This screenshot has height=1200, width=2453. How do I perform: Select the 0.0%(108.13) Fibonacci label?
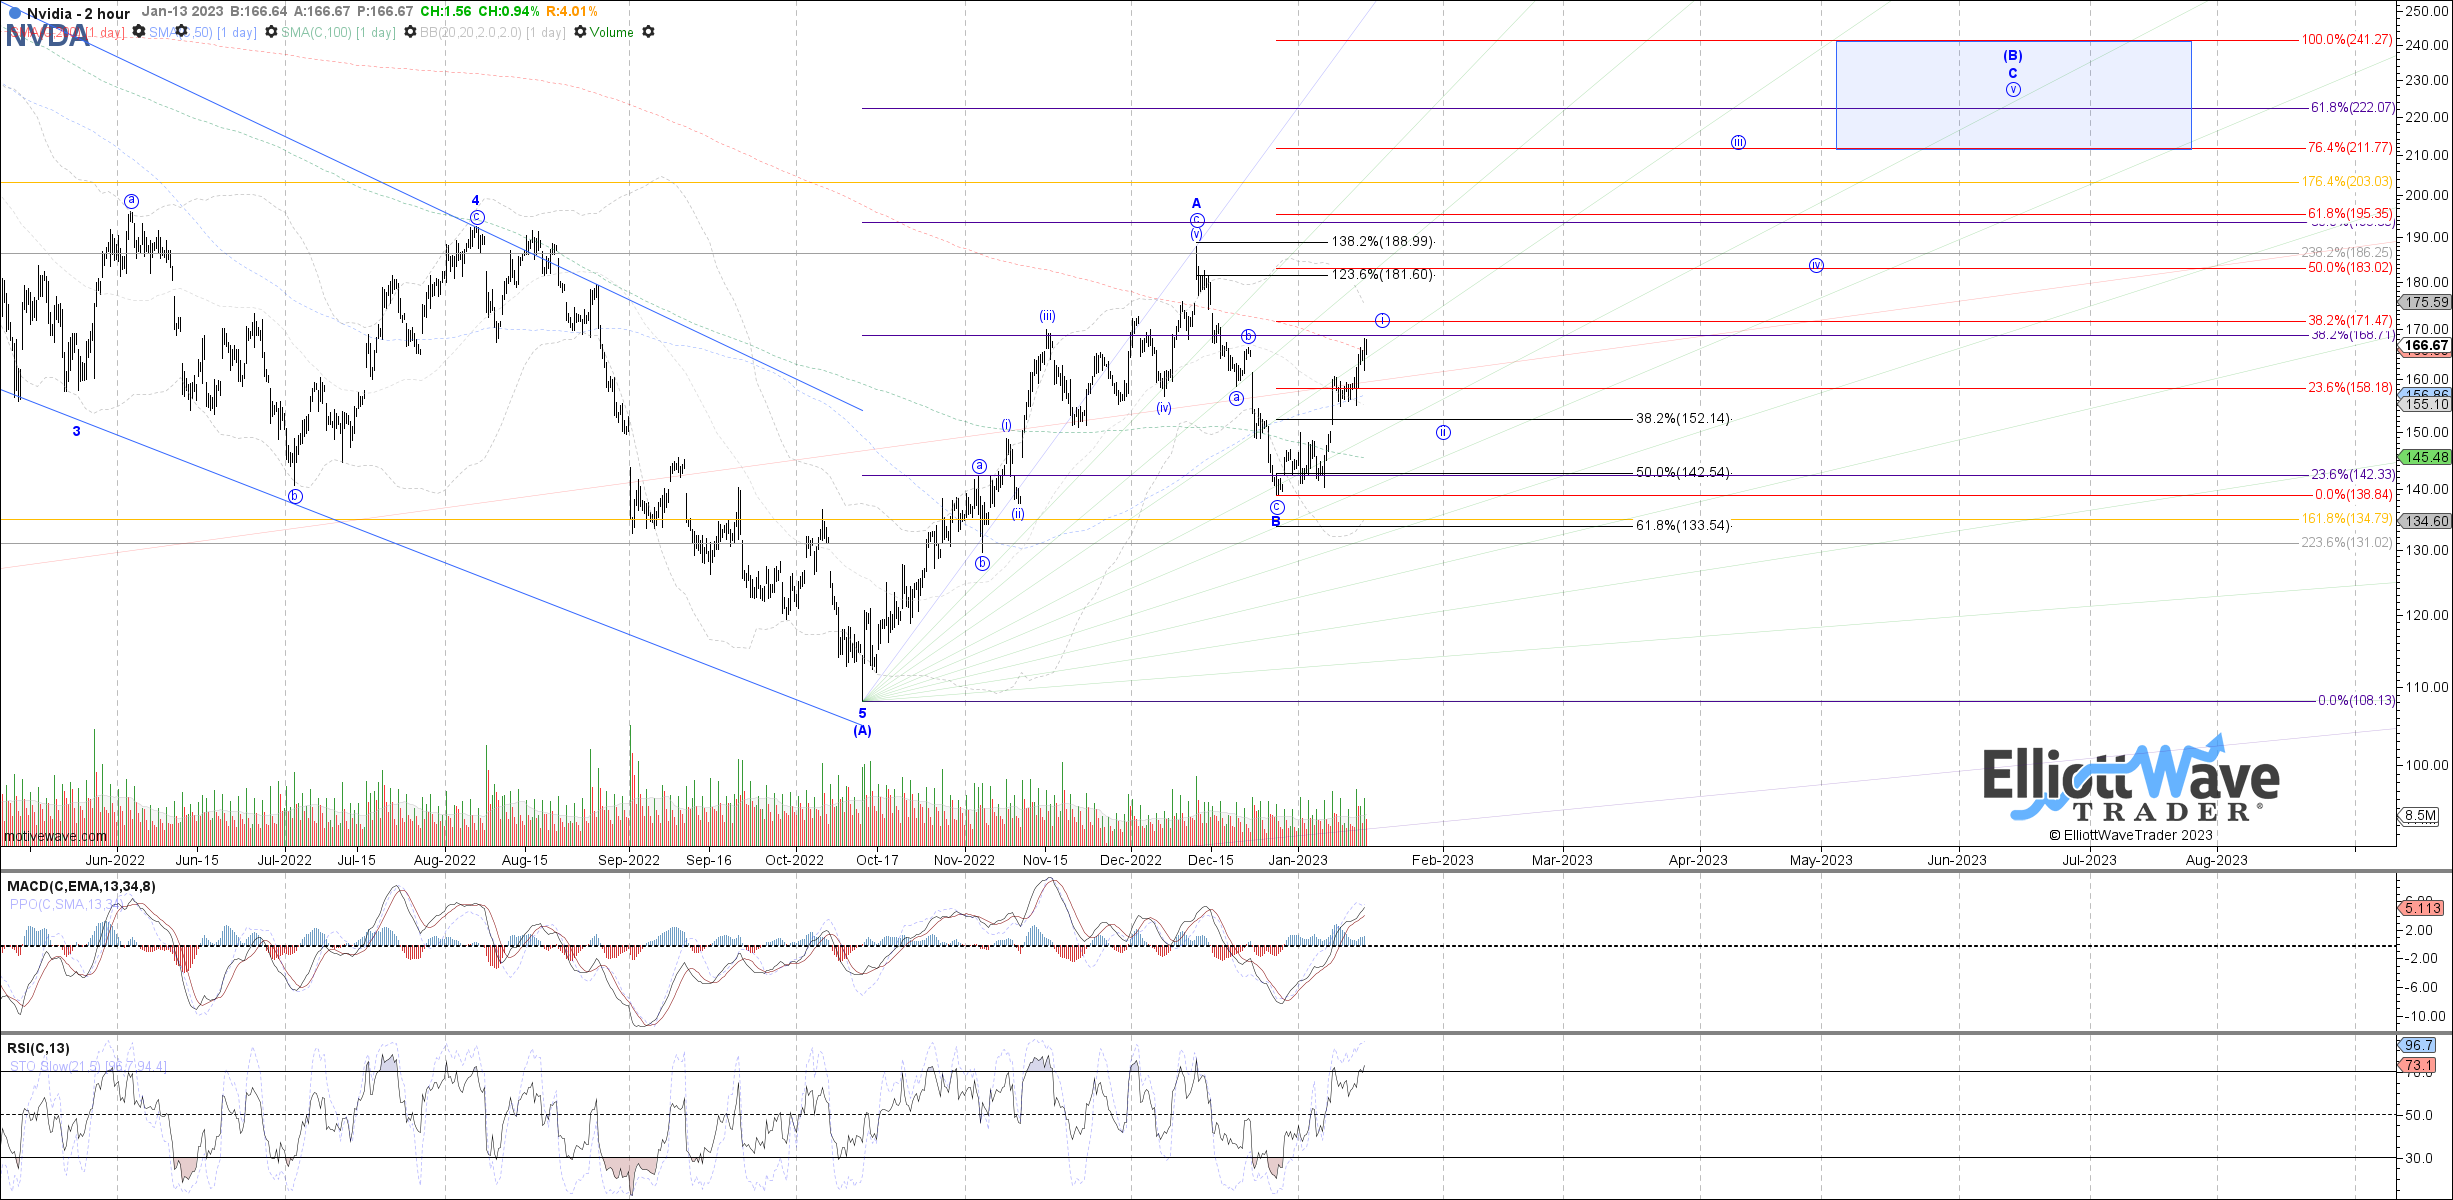coord(2357,701)
